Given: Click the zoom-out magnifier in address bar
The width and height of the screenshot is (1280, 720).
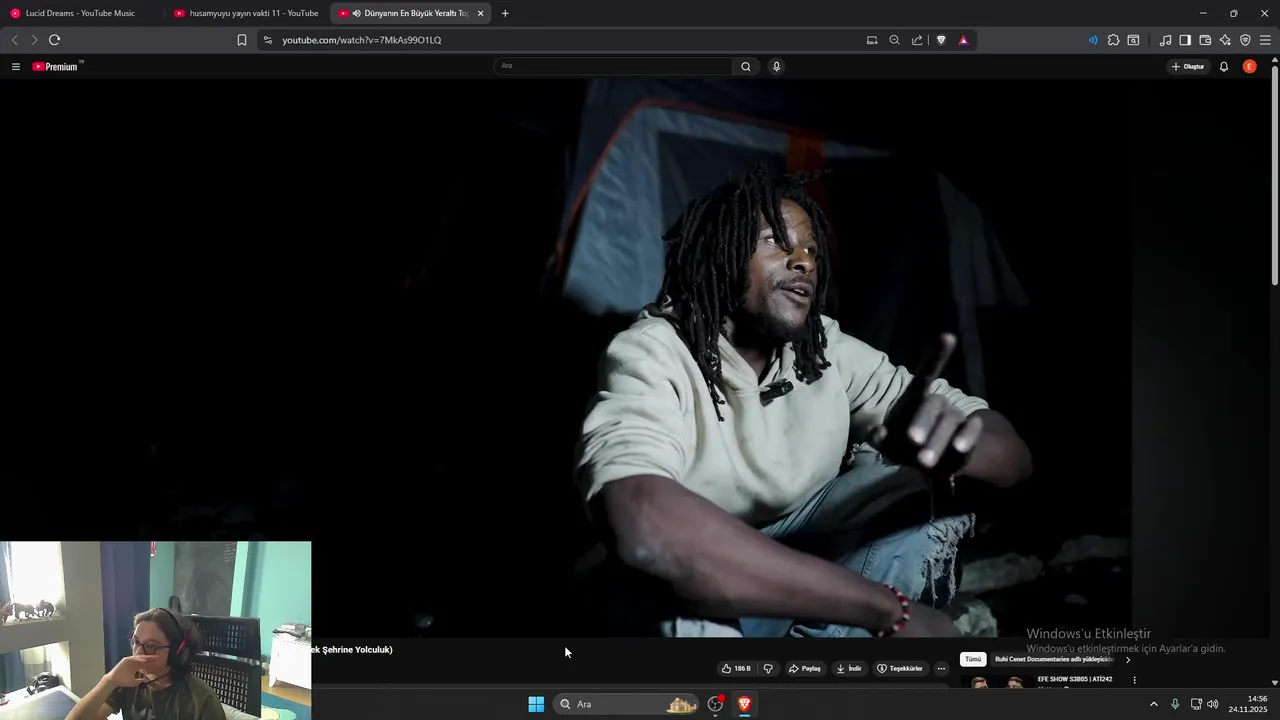Looking at the screenshot, I should 894,40.
